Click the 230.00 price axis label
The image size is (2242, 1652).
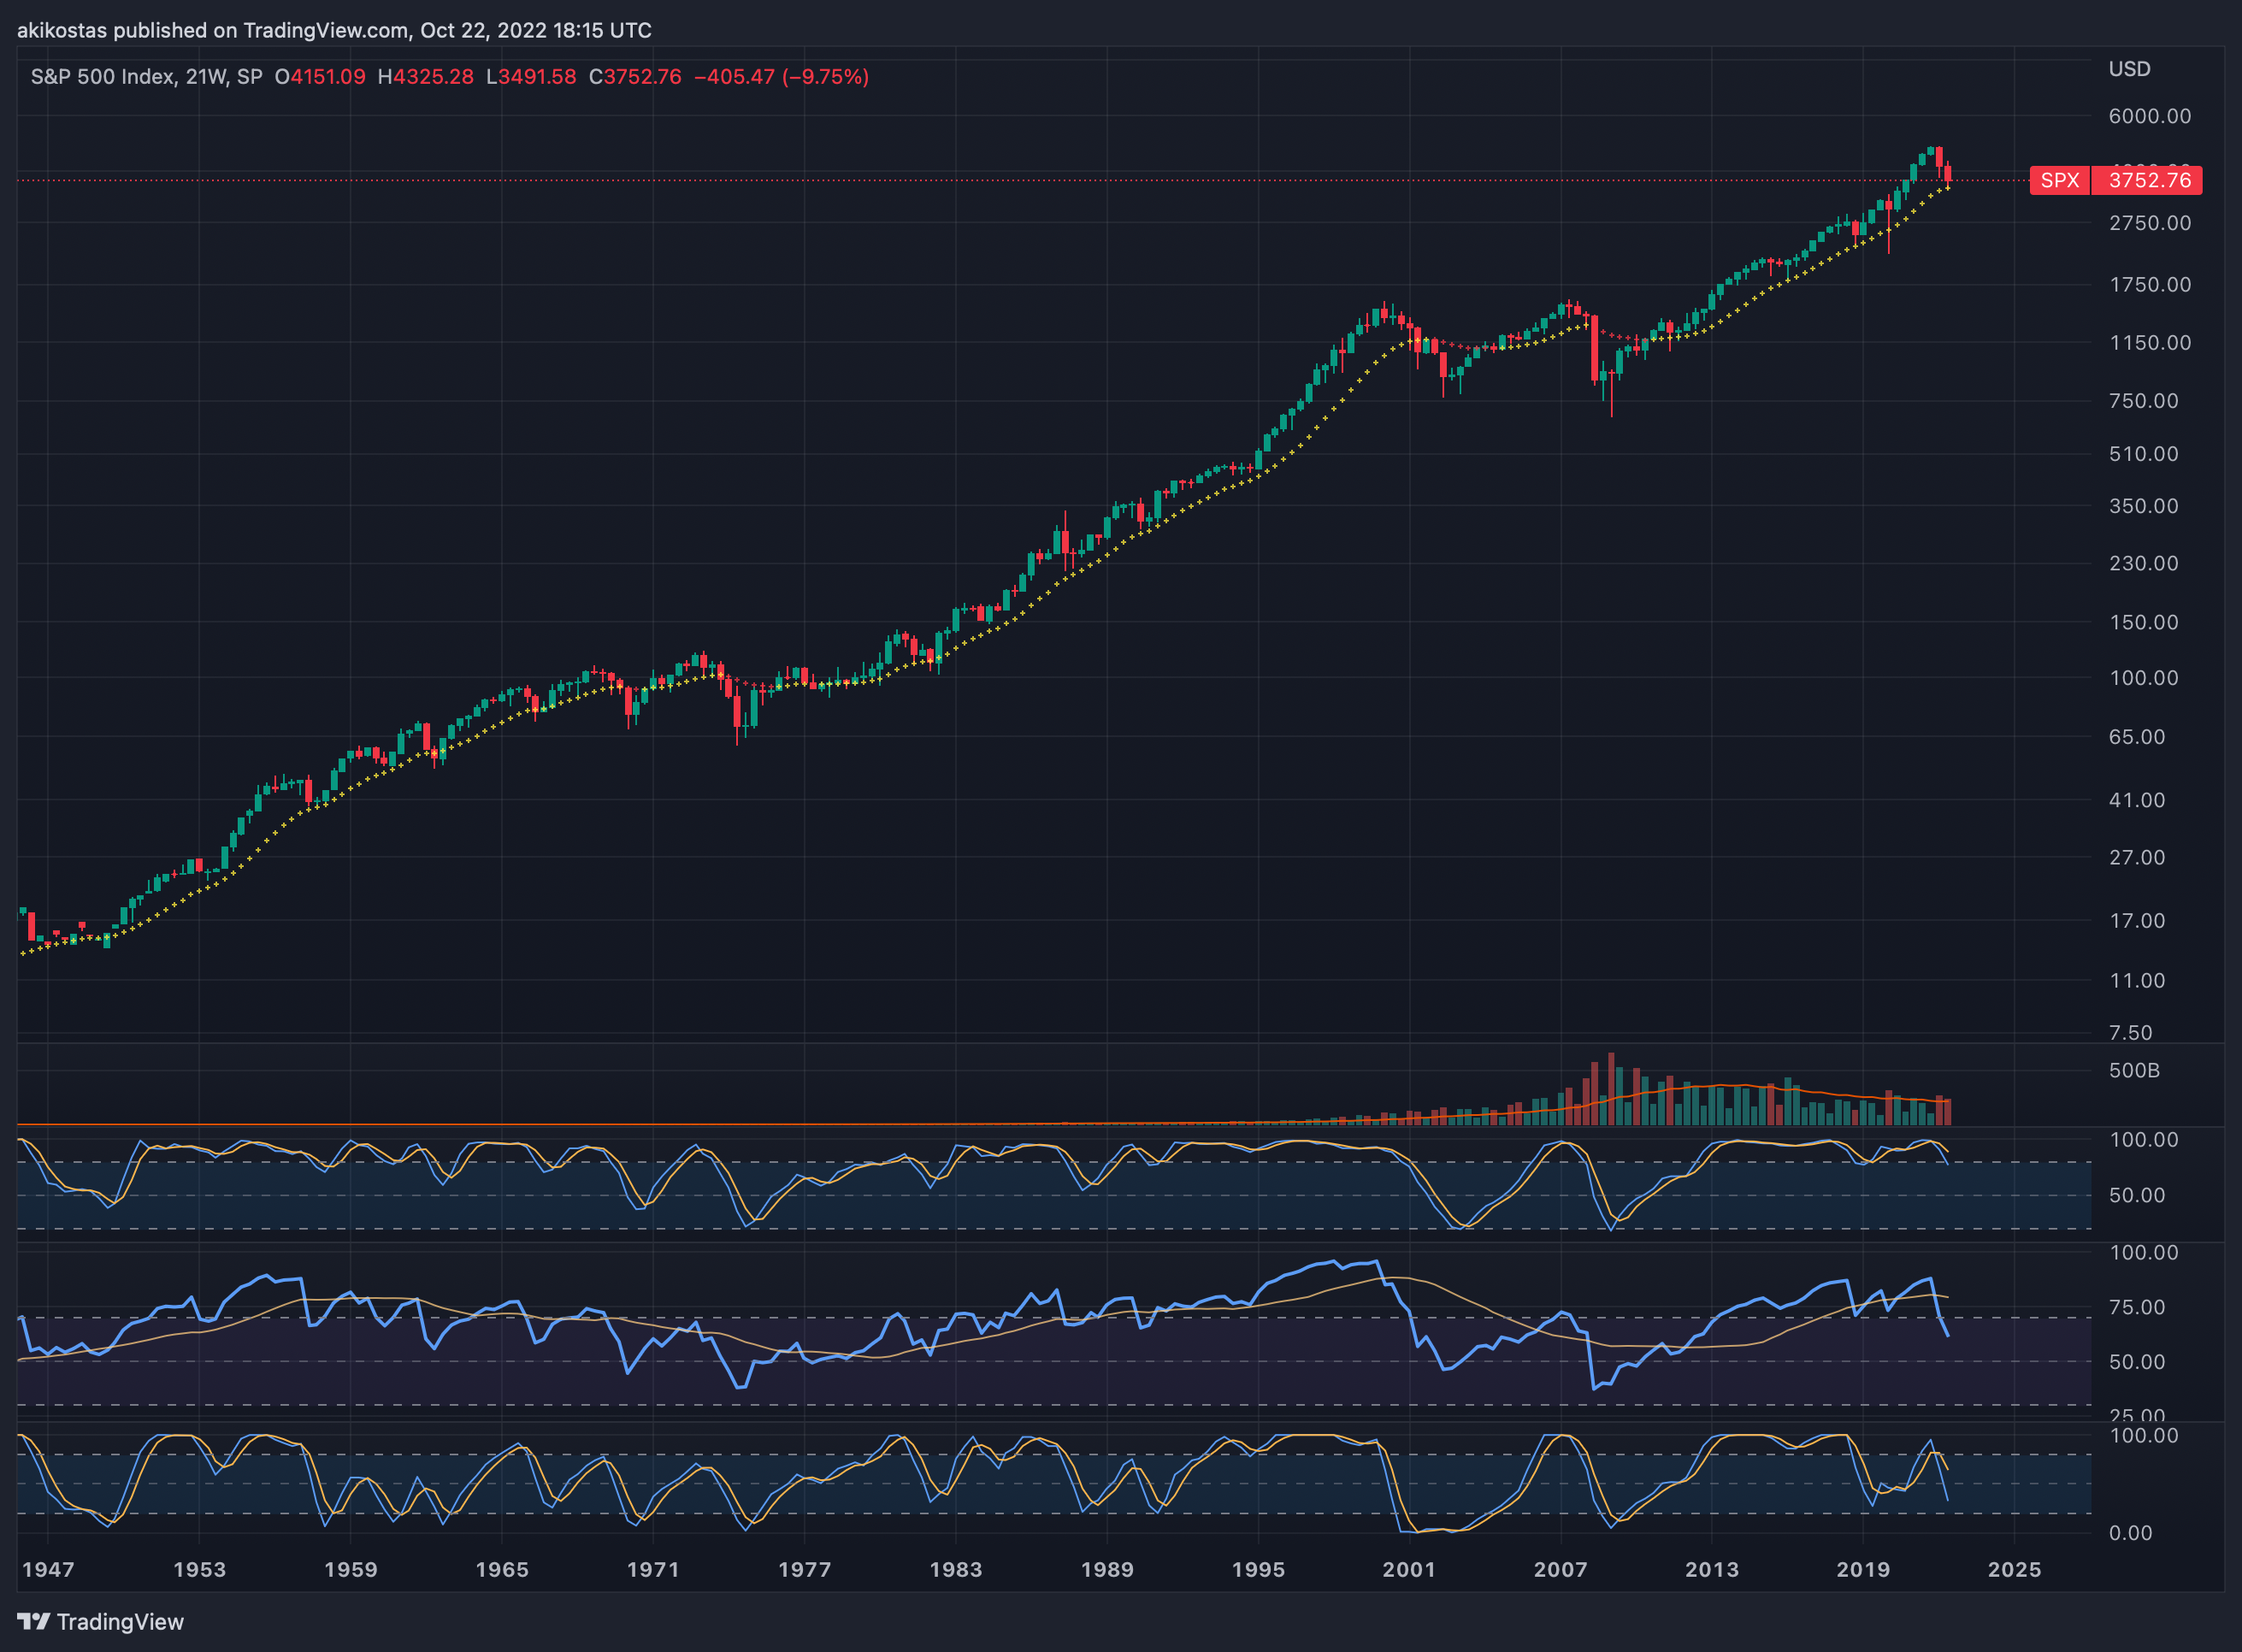click(x=2143, y=563)
